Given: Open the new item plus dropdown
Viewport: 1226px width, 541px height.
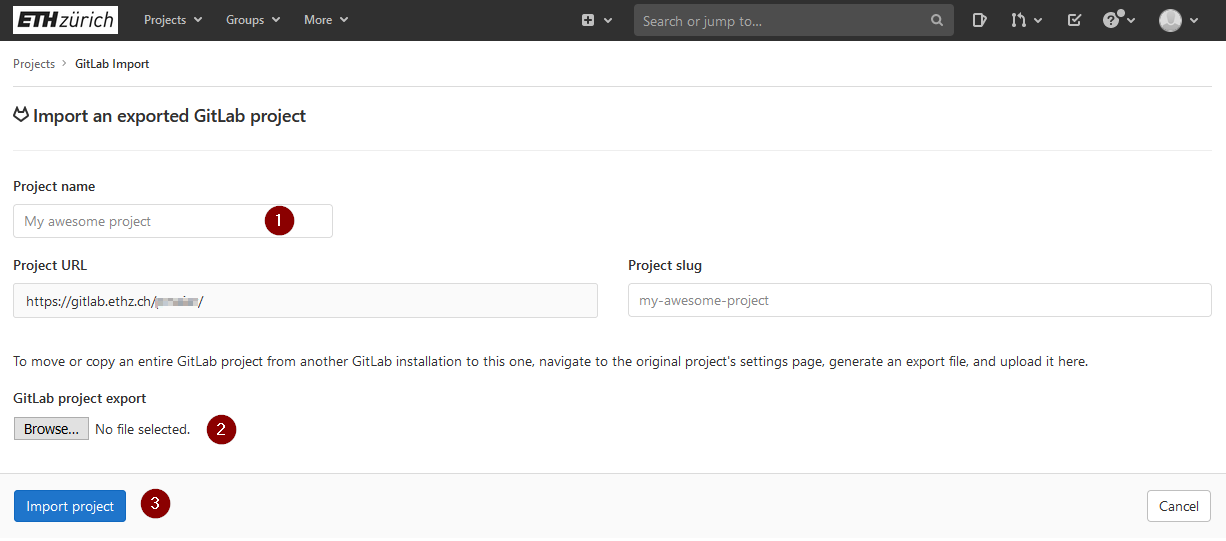Looking at the screenshot, I should 597,20.
